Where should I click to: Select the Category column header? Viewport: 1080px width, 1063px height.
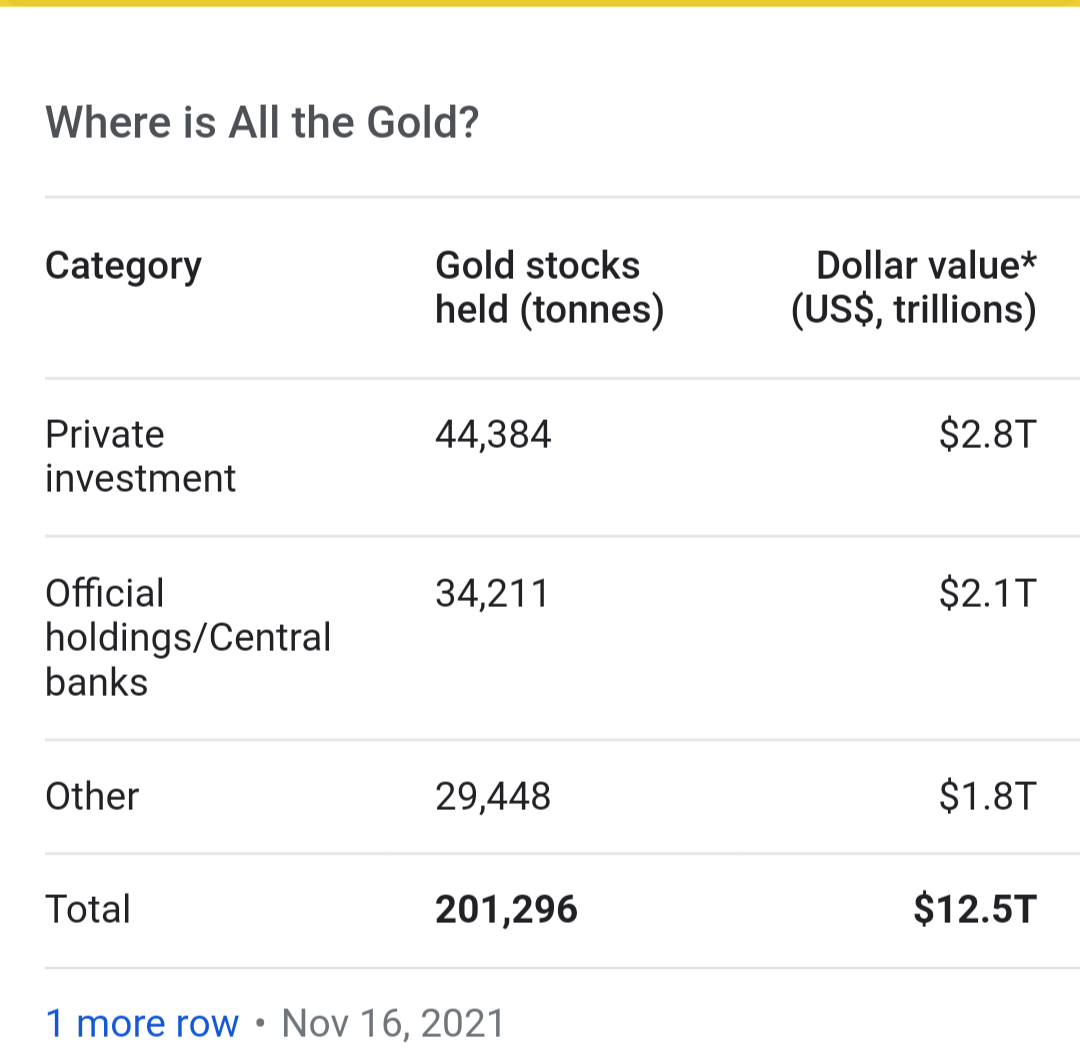click(x=123, y=267)
